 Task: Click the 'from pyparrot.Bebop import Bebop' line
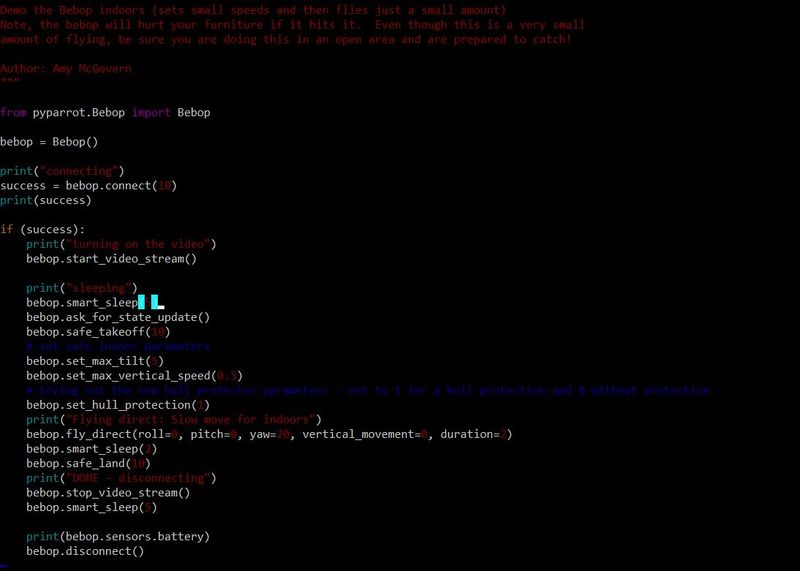tap(105, 113)
